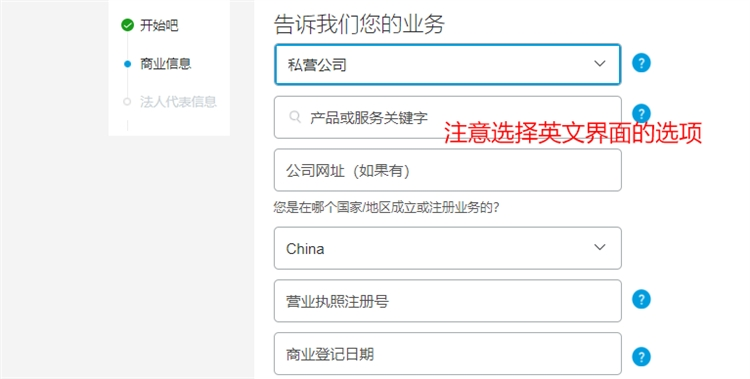The height and width of the screenshot is (379, 750).
Task: Click the help icon beside 商业登记日期 field
Action: point(641,357)
